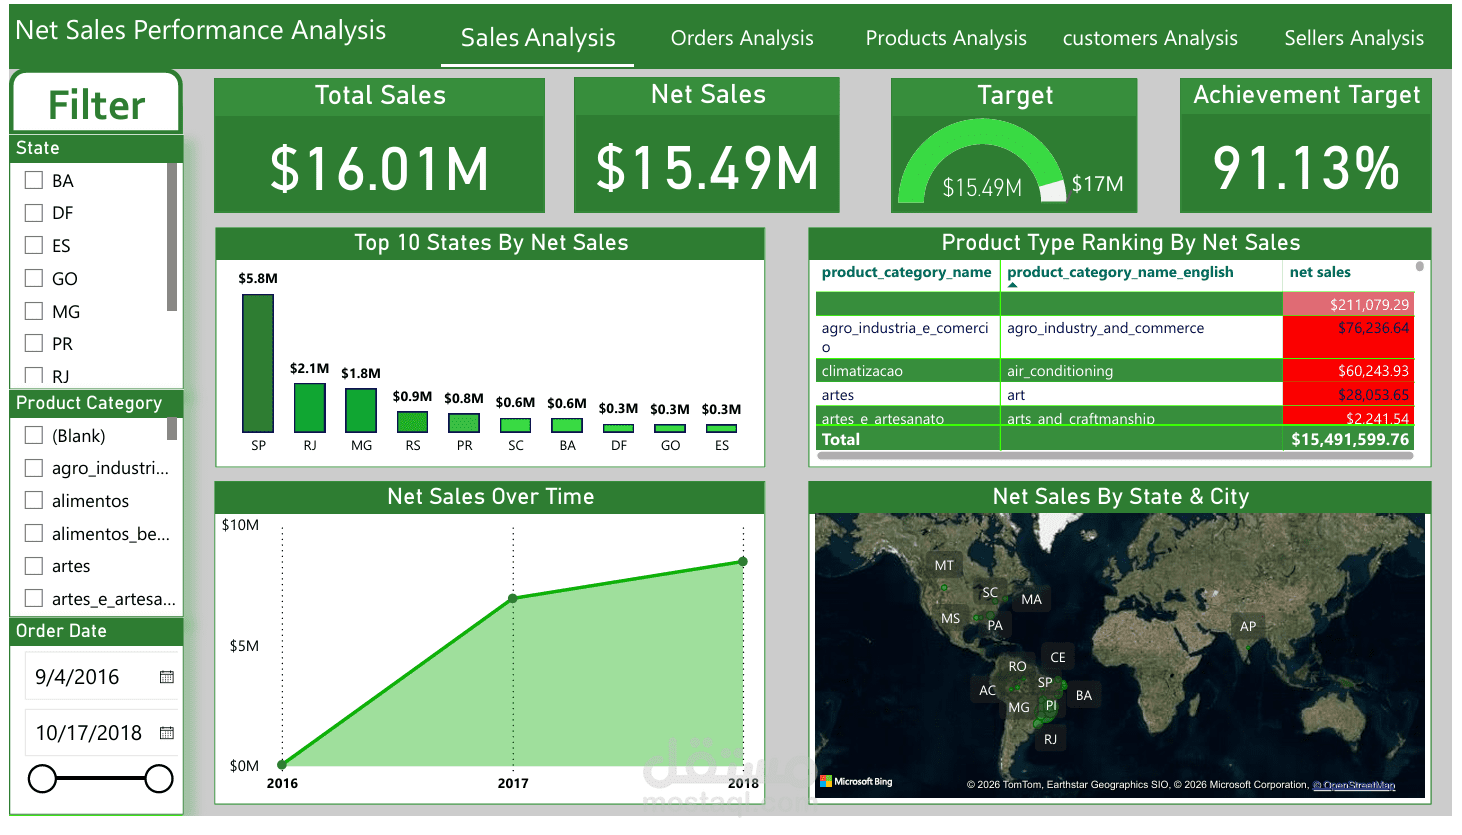Sort by product_category_name_english column header

pyautogui.click(x=1120, y=272)
